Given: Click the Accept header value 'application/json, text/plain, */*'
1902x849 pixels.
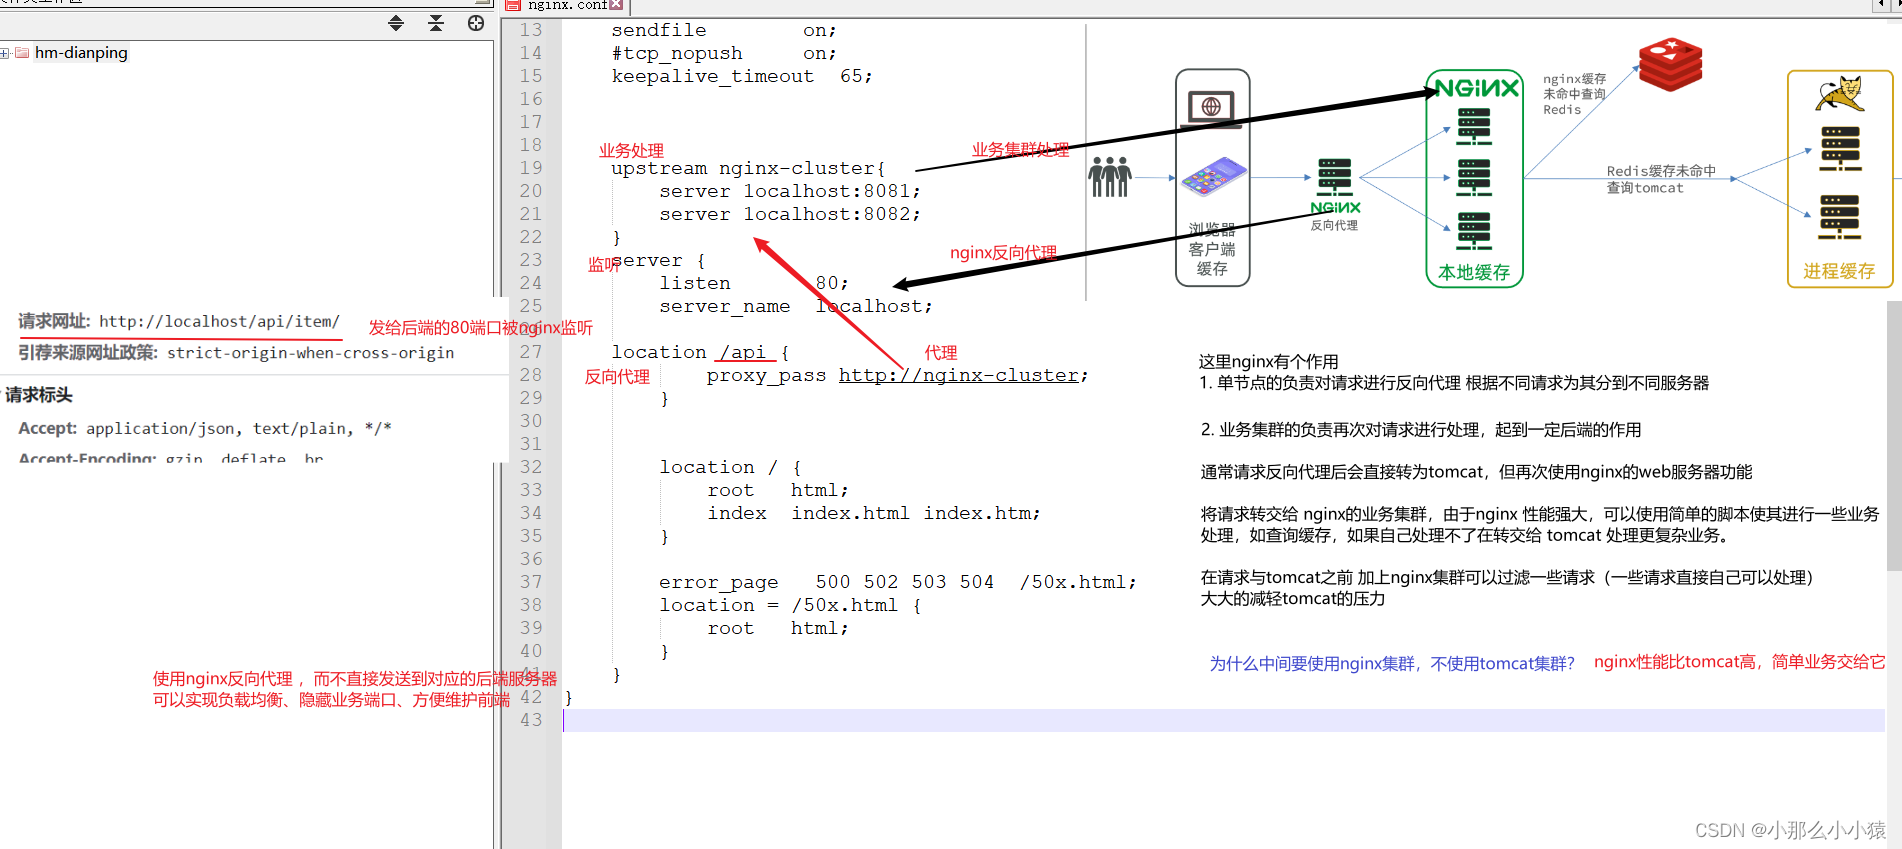Looking at the screenshot, I should (238, 429).
